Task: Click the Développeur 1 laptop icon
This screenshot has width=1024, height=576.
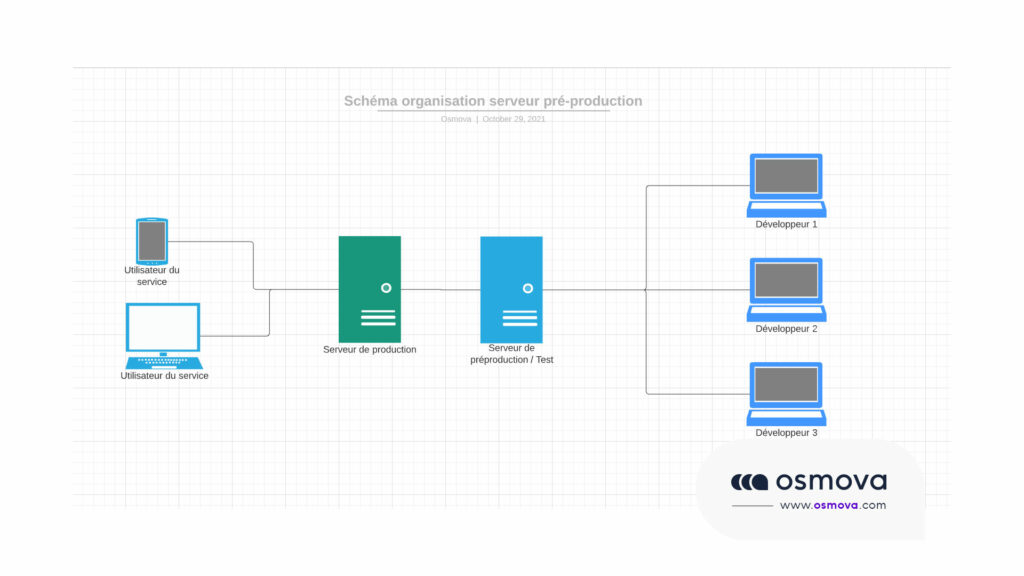Action: (x=786, y=185)
